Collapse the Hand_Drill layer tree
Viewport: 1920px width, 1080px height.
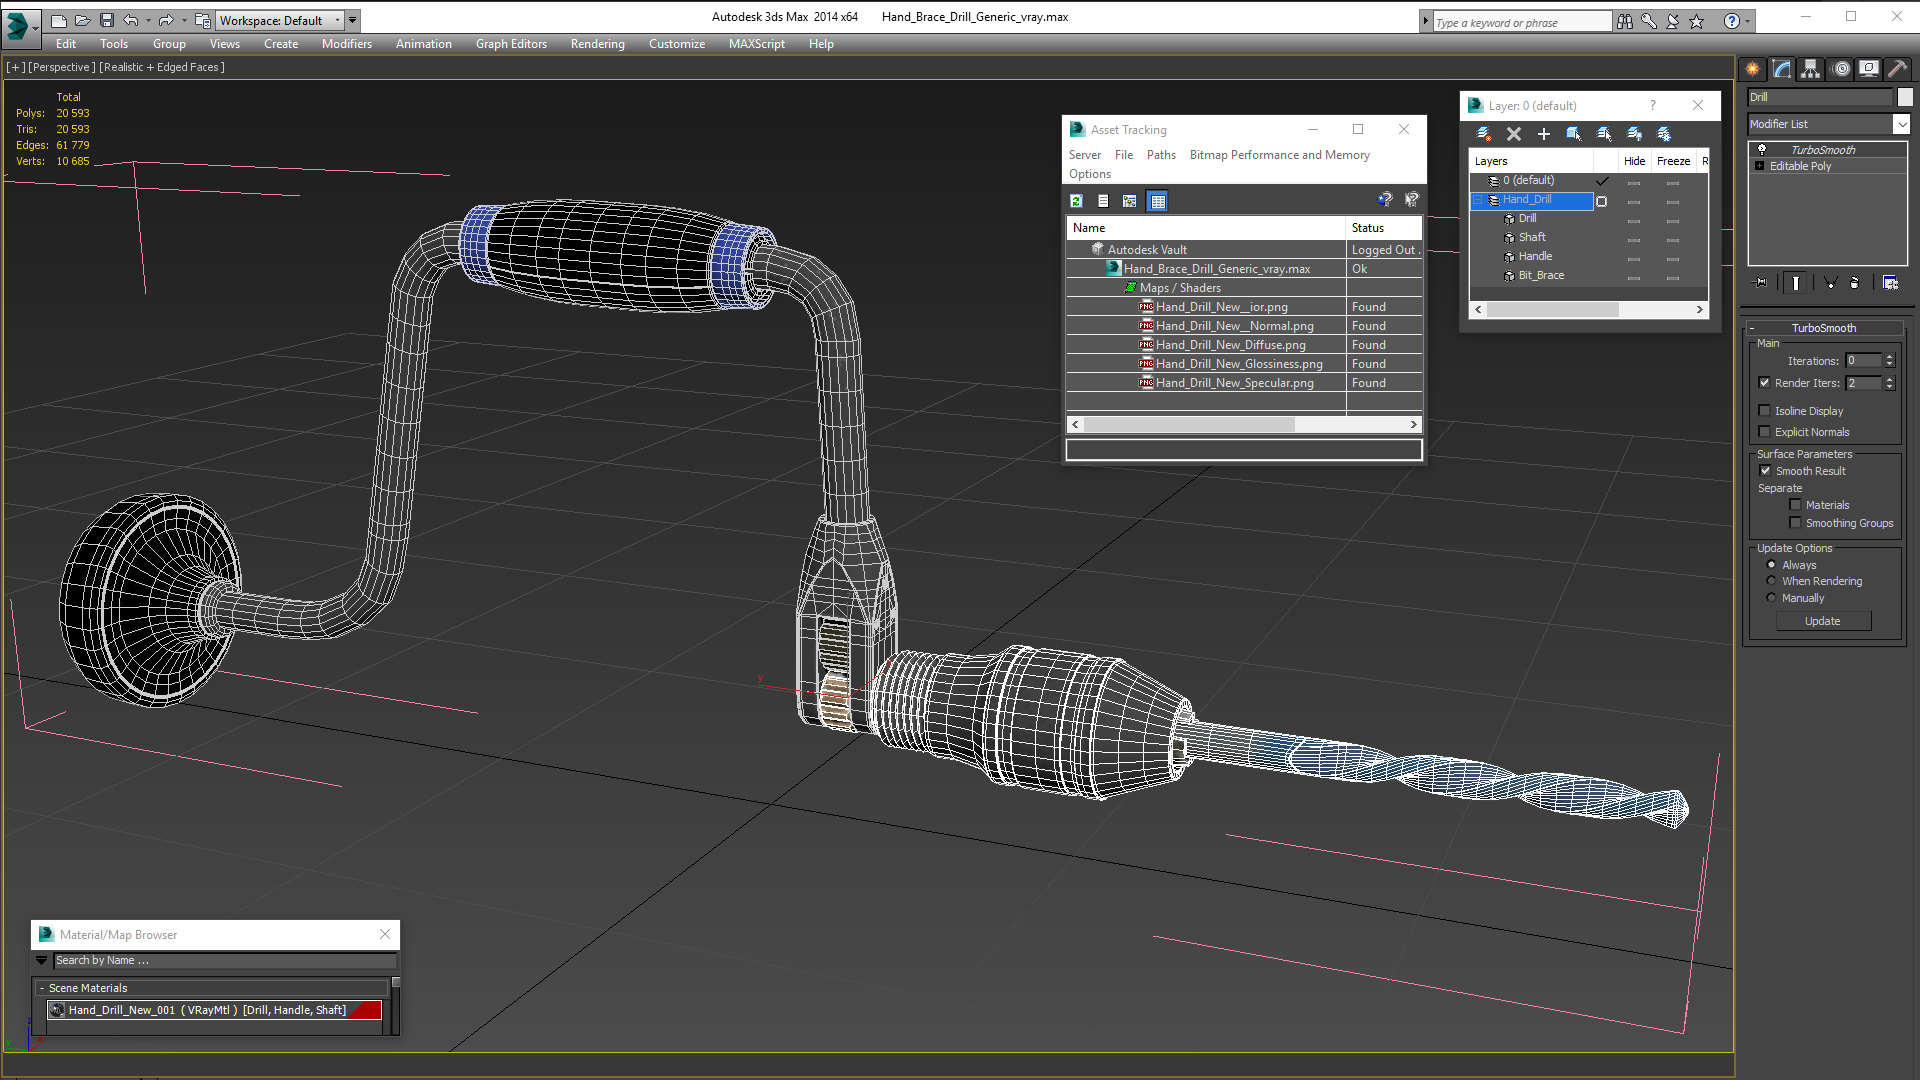tap(1478, 200)
